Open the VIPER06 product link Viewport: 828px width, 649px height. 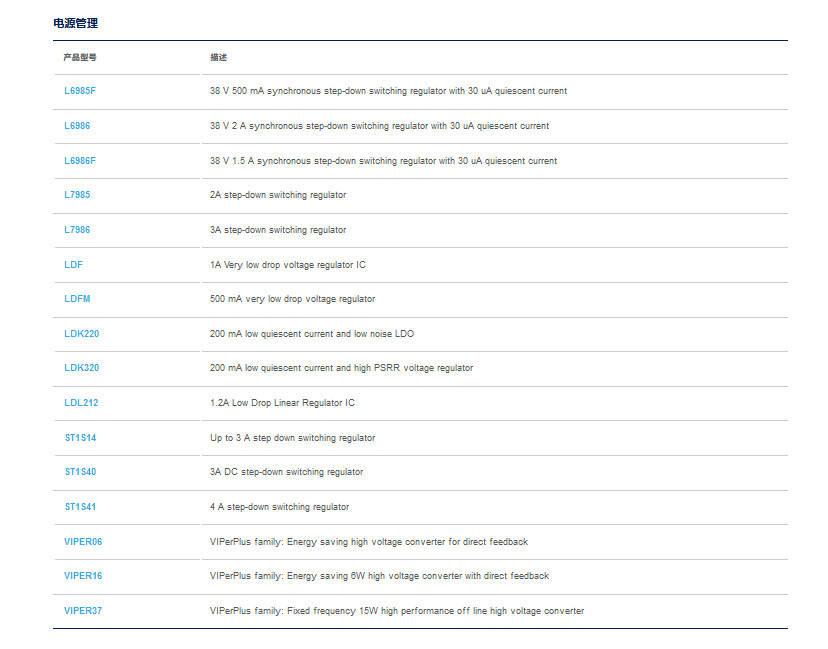pyautogui.click(x=83, y=542)
